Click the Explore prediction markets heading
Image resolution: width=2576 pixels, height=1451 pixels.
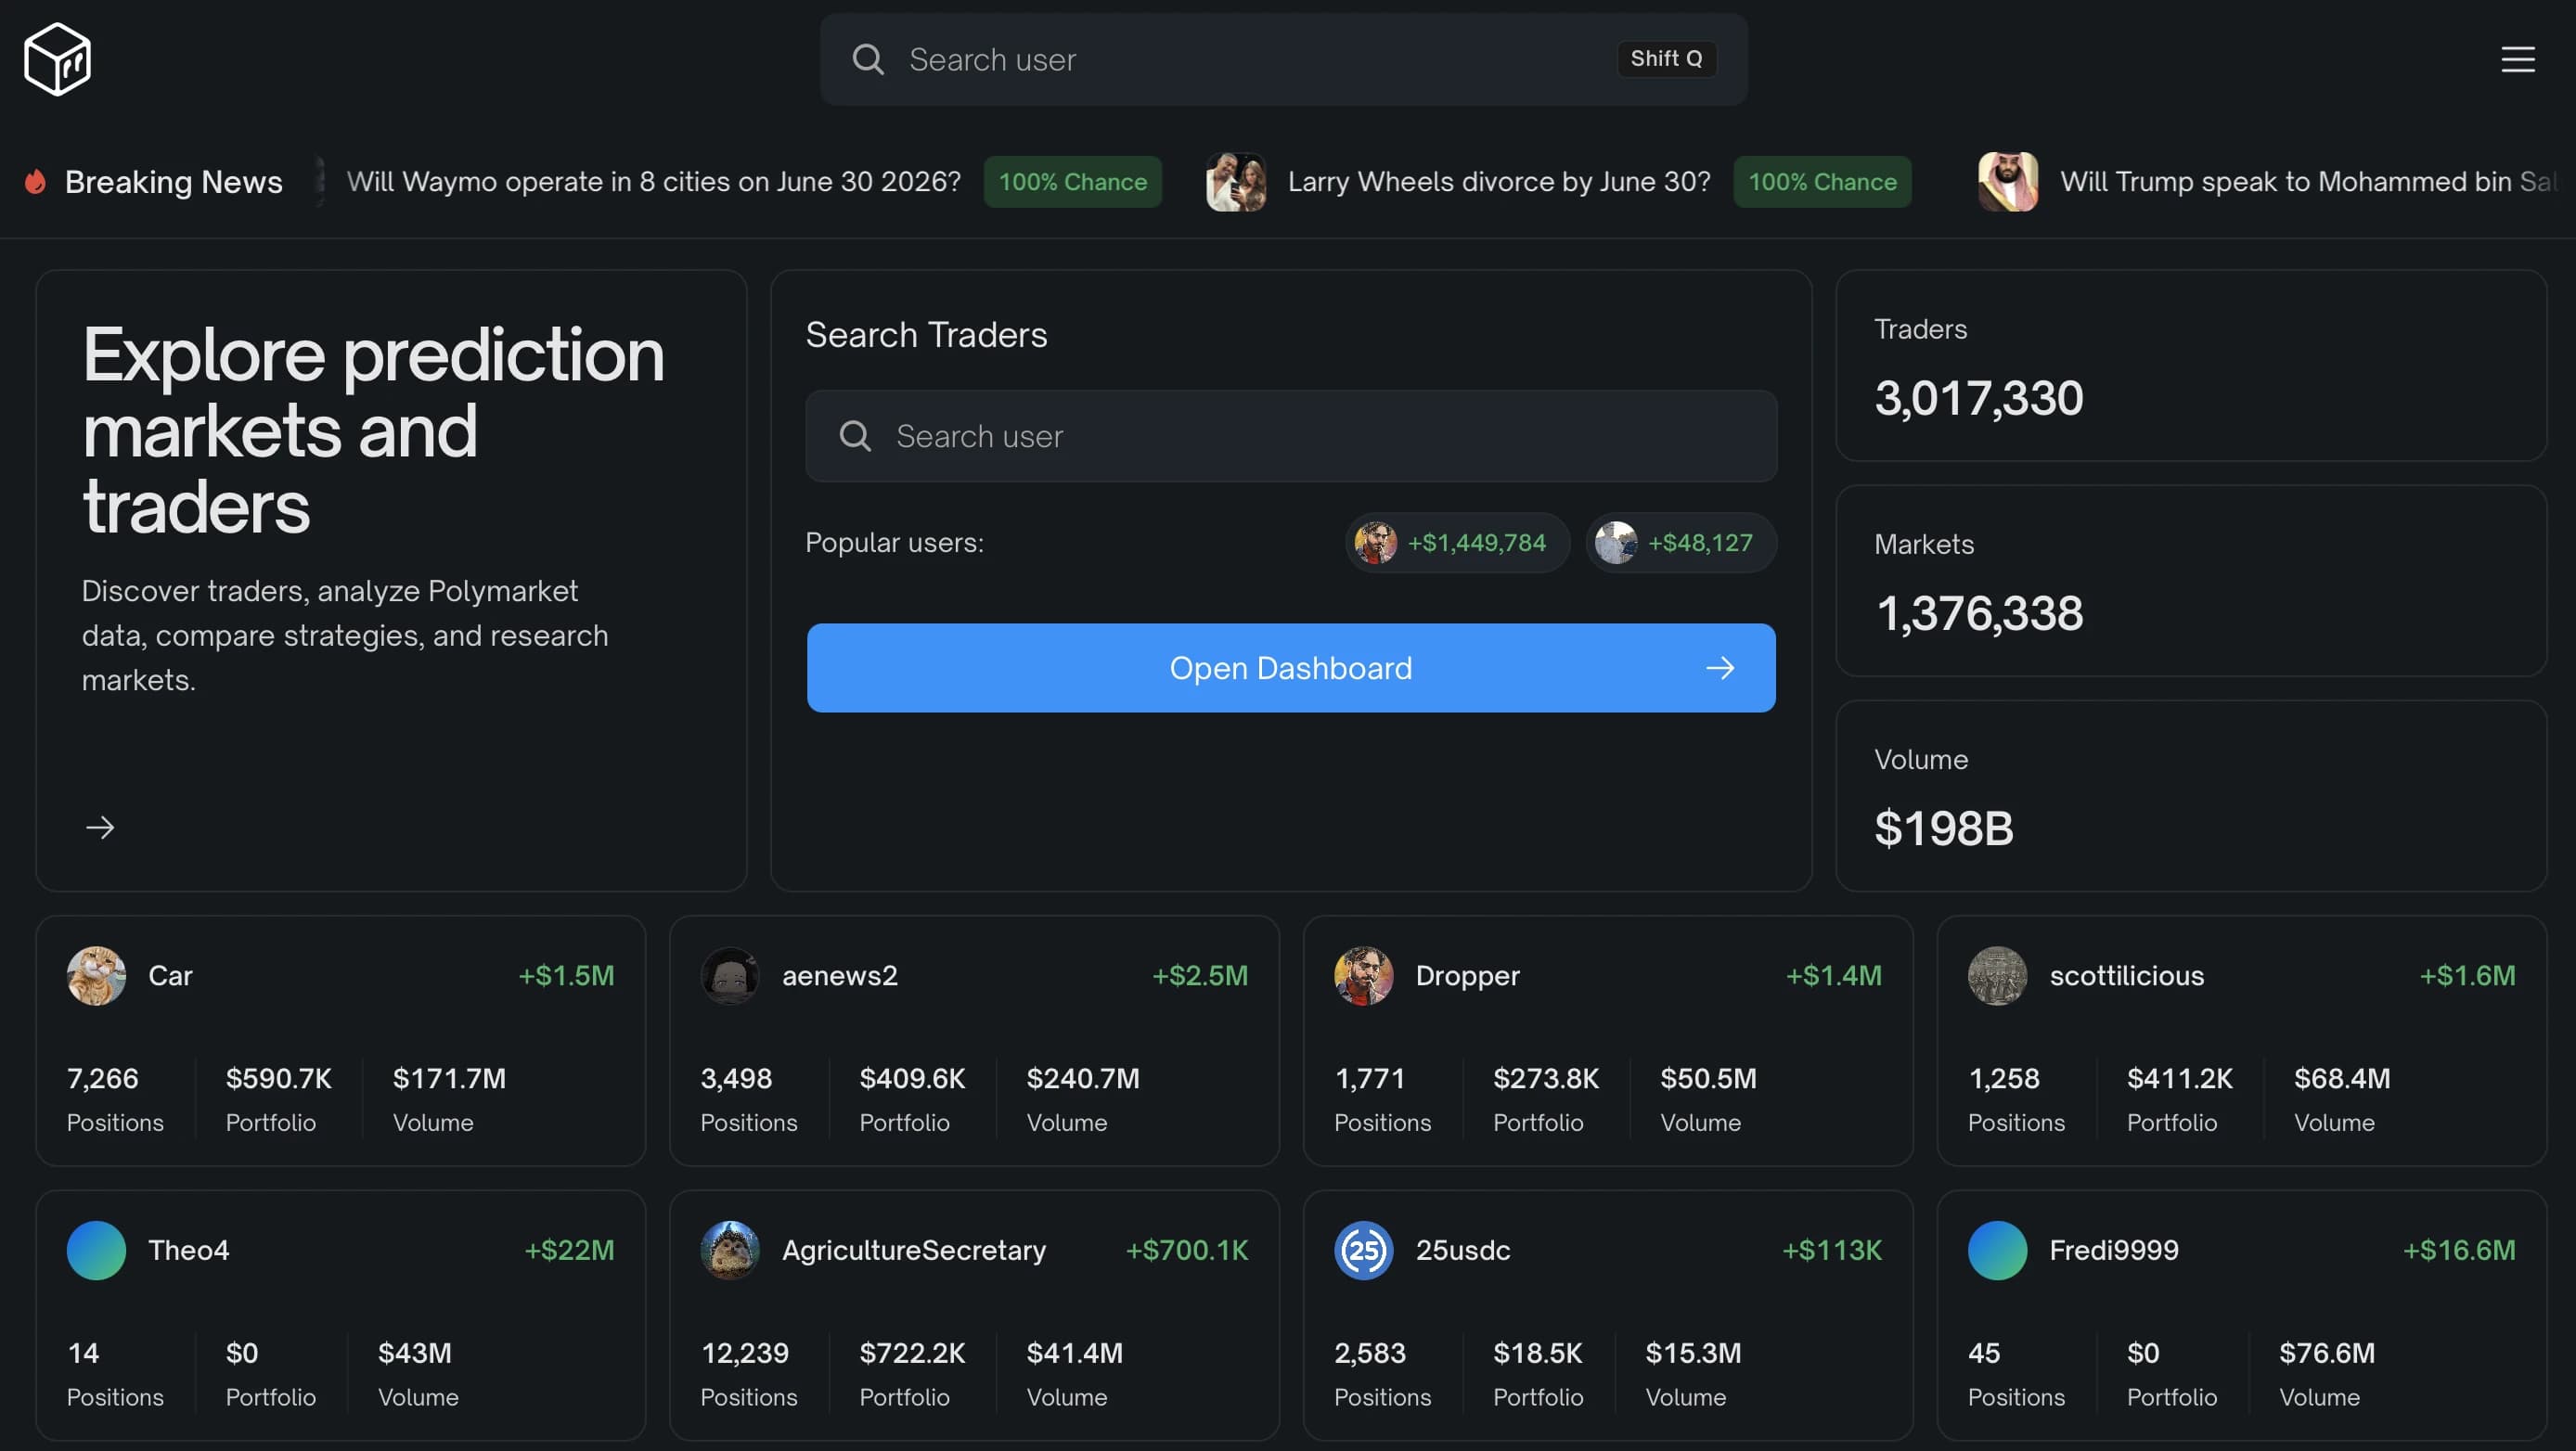pos(373,430)
